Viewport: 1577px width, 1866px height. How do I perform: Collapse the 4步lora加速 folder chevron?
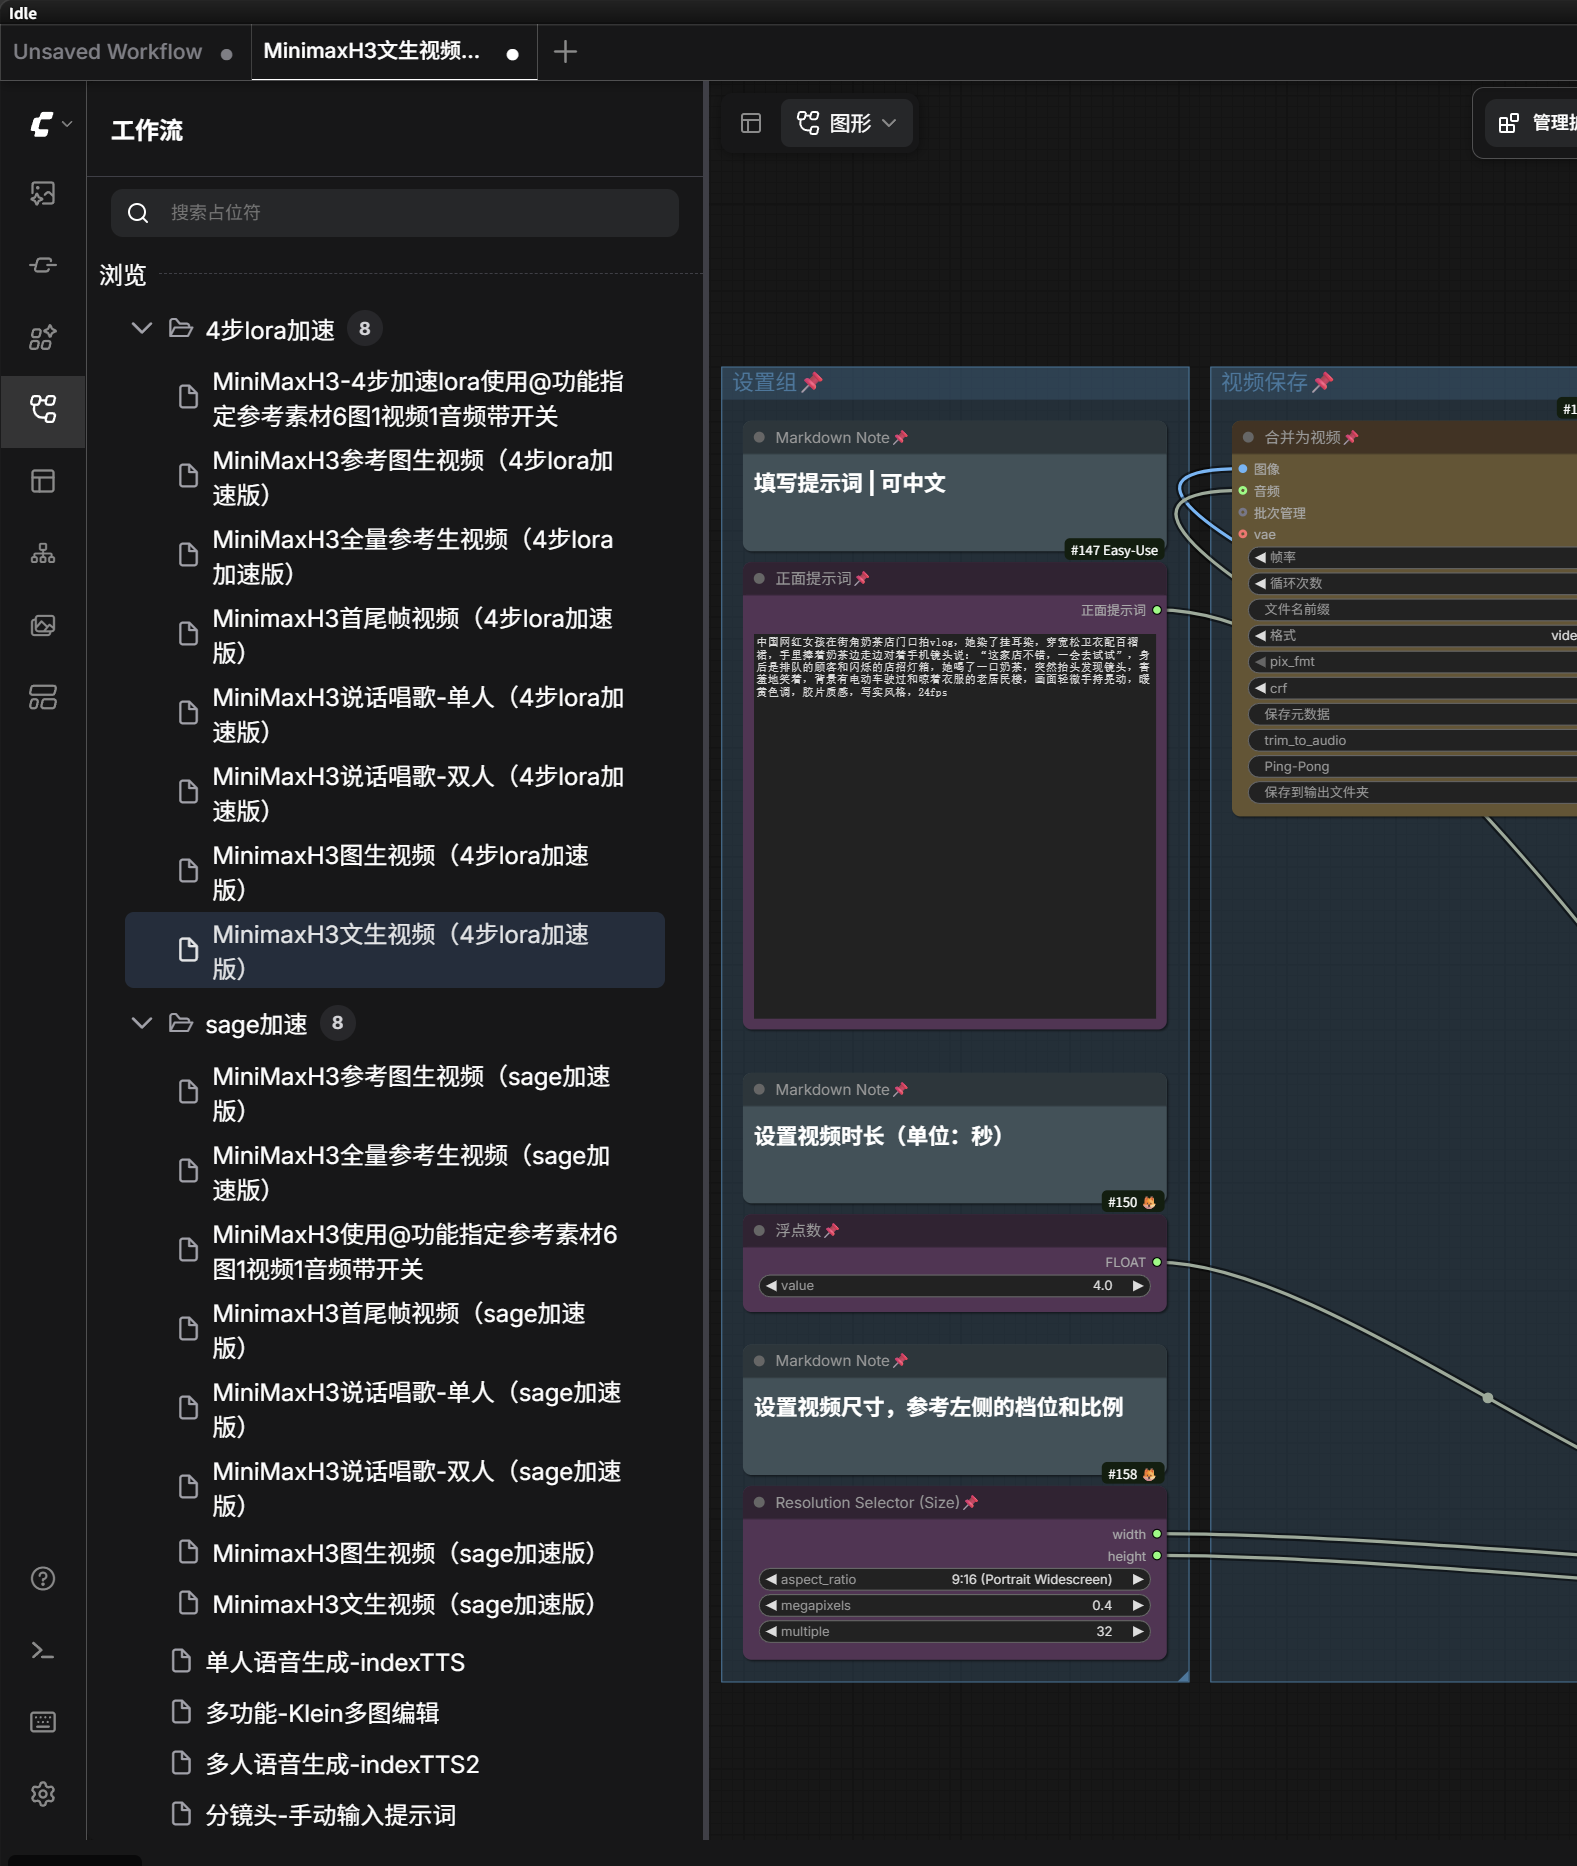click(x=142, y=328)
